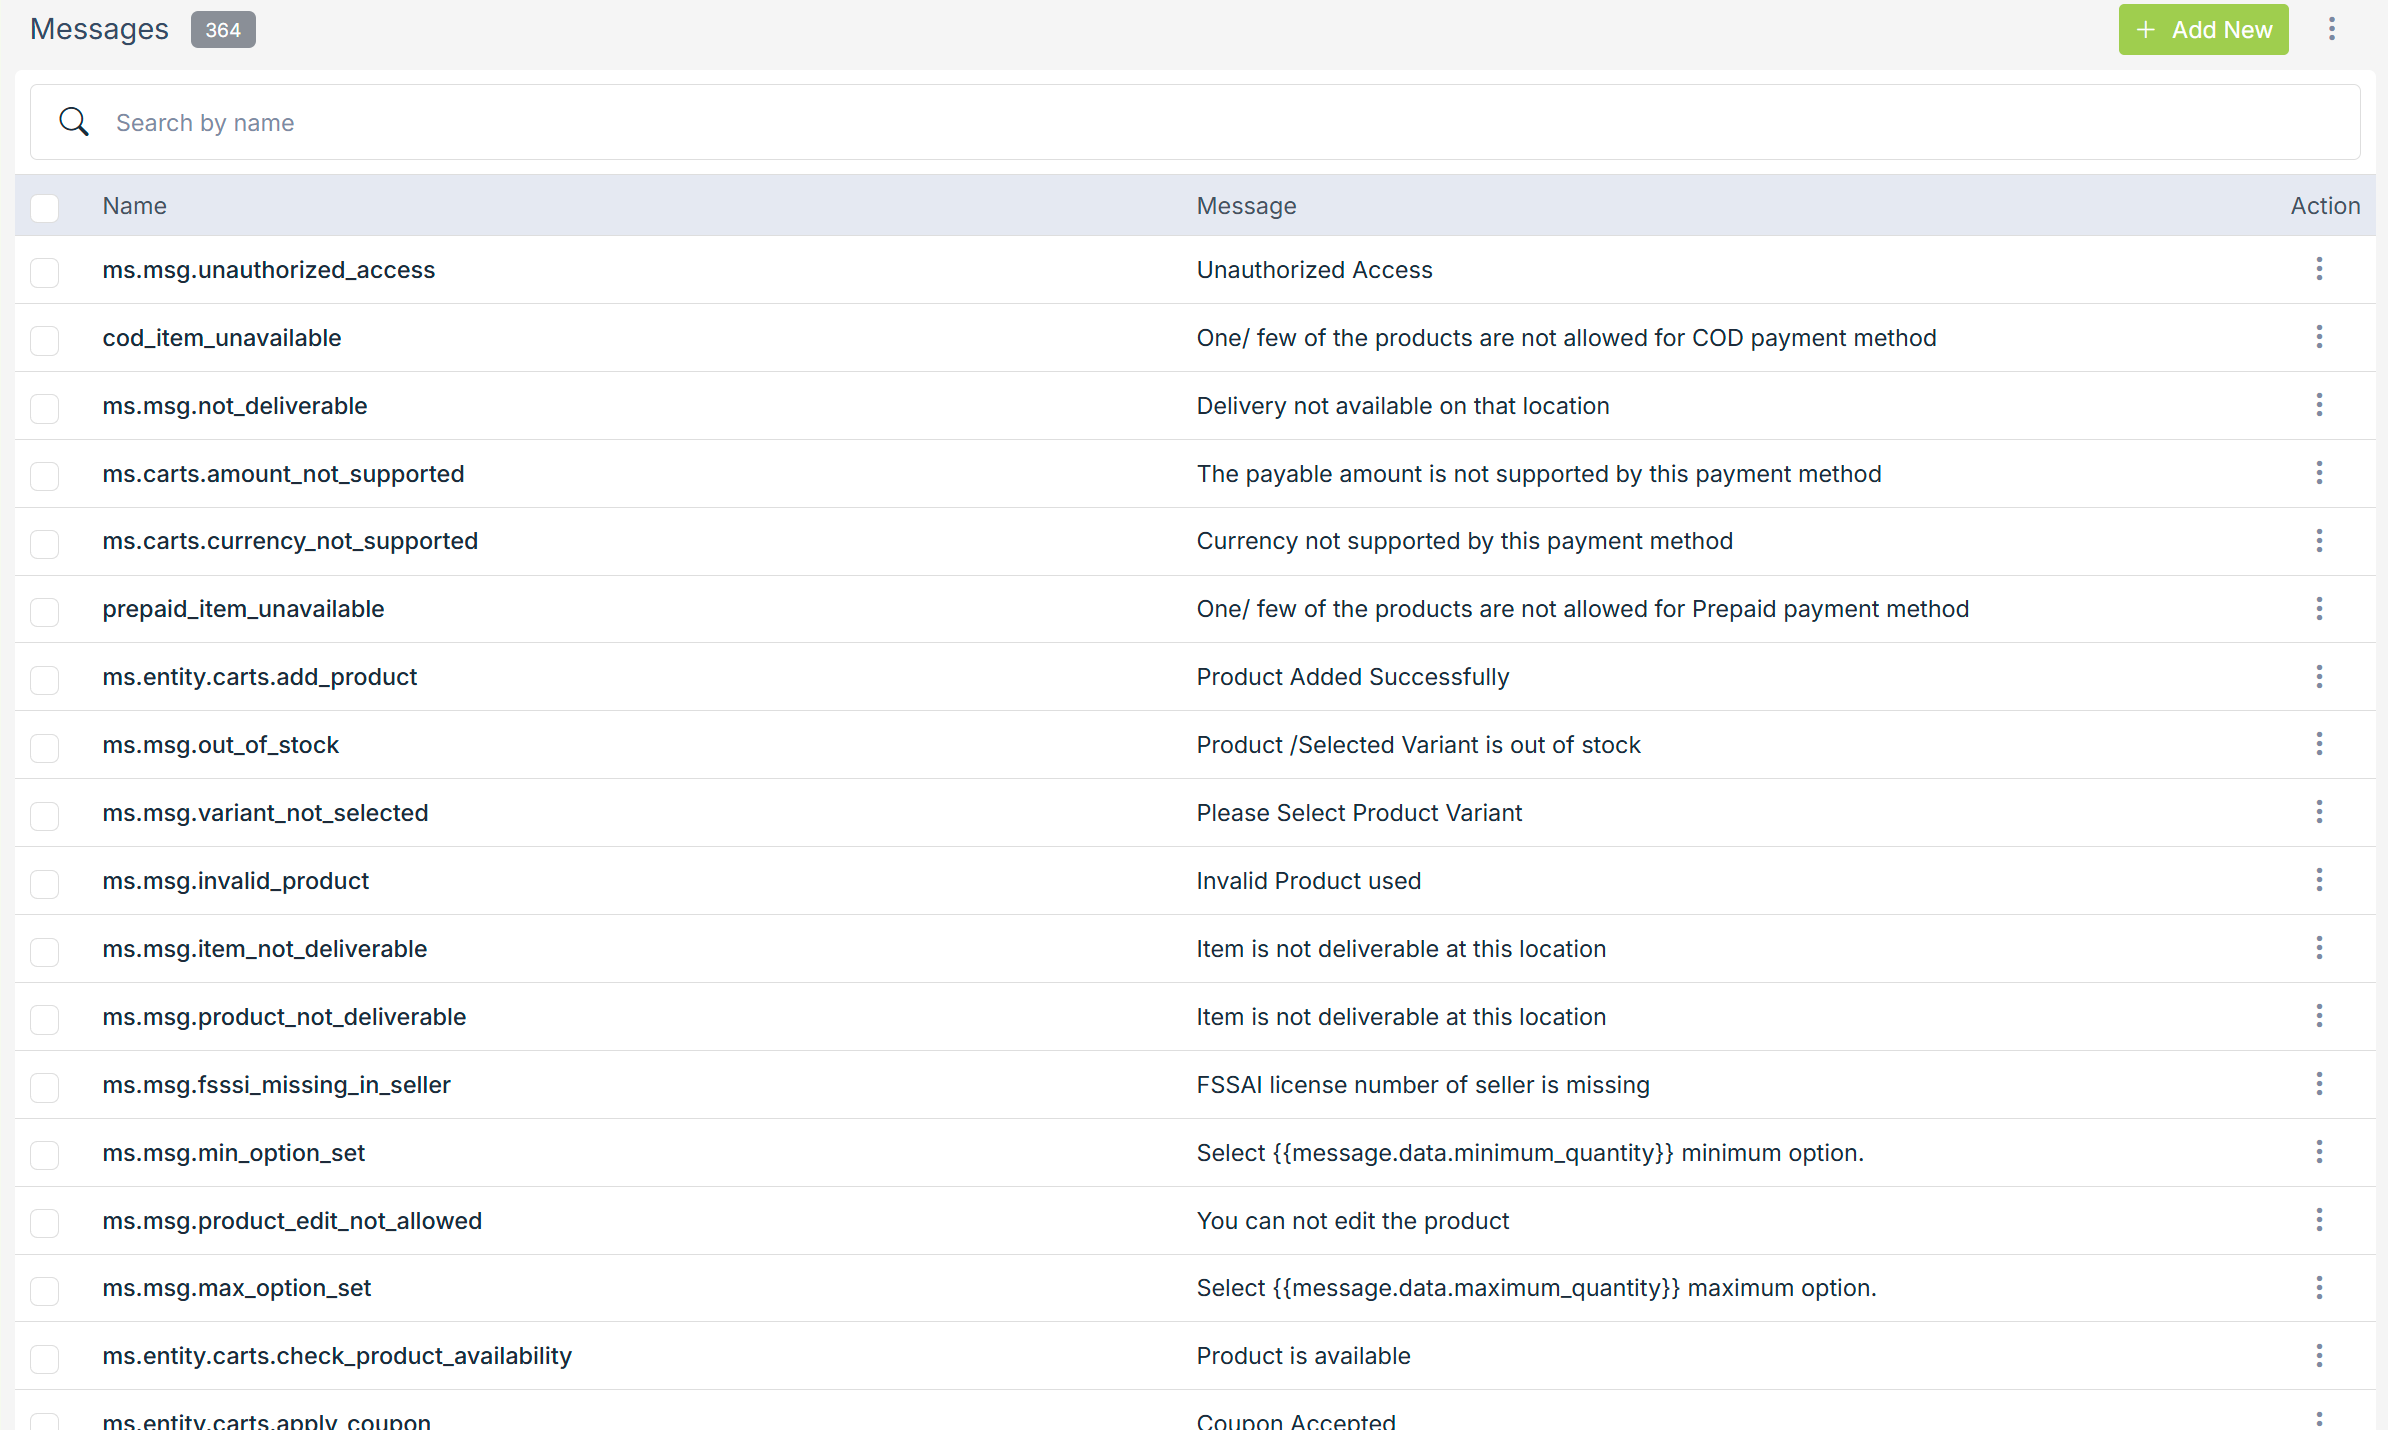Focus the Search by name field
The width and height of the screenshot is (2388, 1430).
point(1200,122)
